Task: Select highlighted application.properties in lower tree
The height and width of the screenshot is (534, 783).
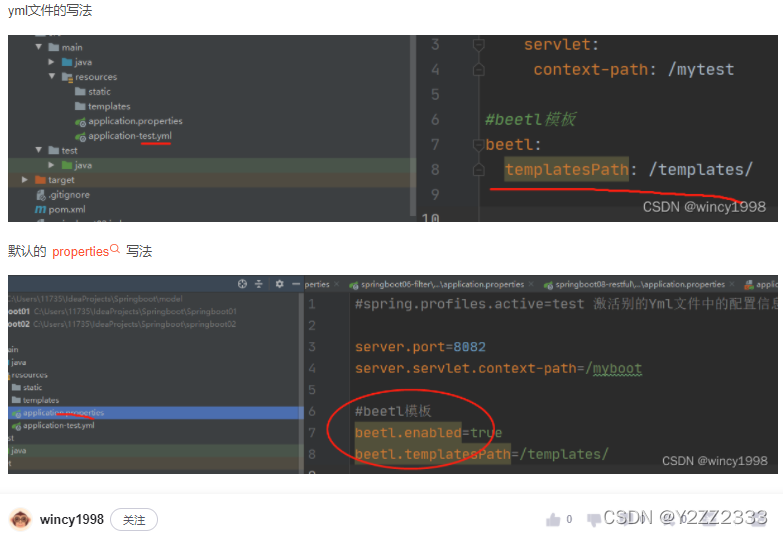Action: point(156,413)
